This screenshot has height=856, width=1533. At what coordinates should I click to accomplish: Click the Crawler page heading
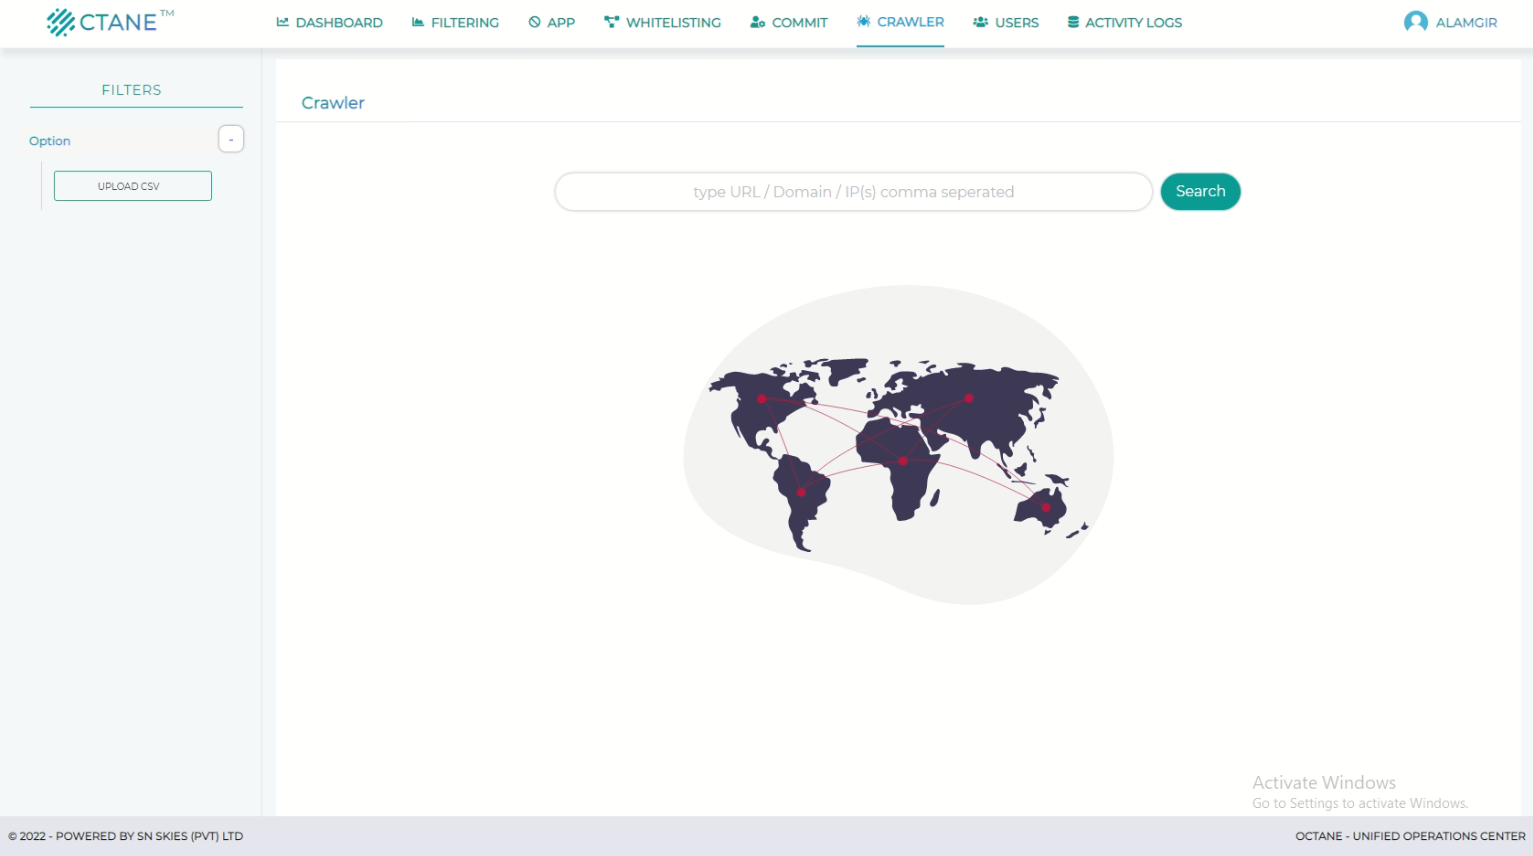tap(333, 103)
